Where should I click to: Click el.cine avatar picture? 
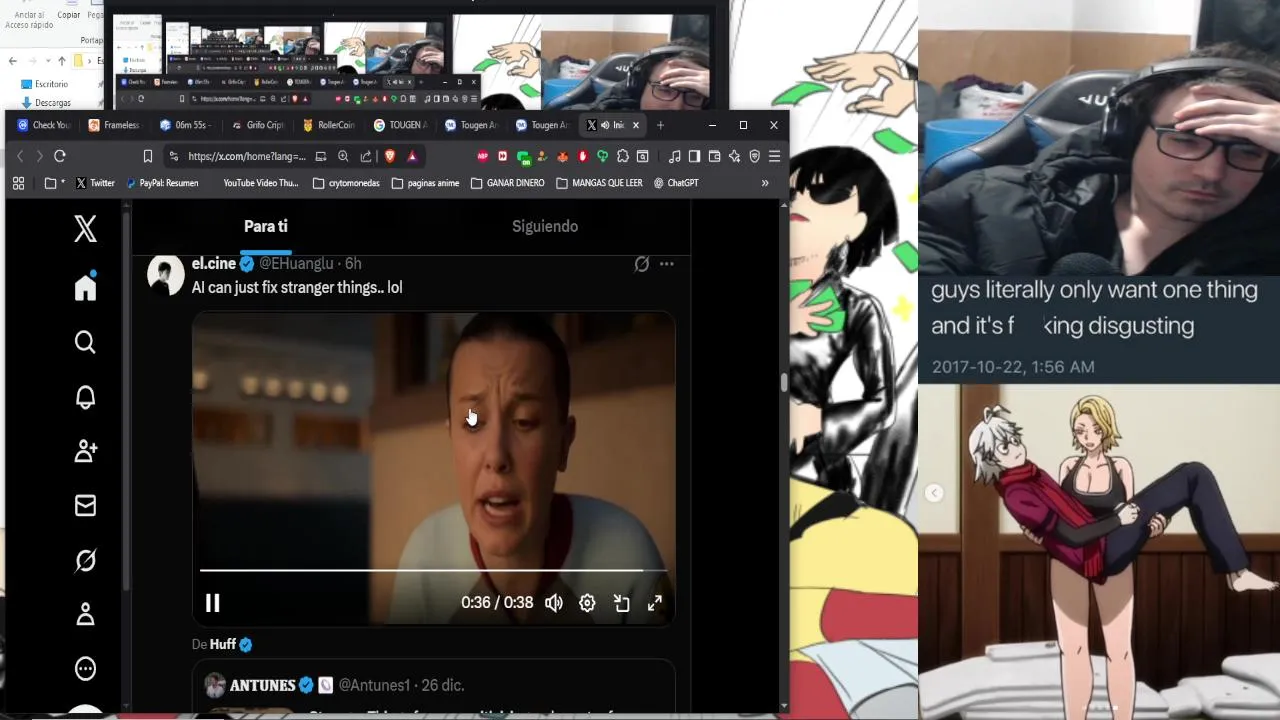pyautogui.click(x=166, y=276)
